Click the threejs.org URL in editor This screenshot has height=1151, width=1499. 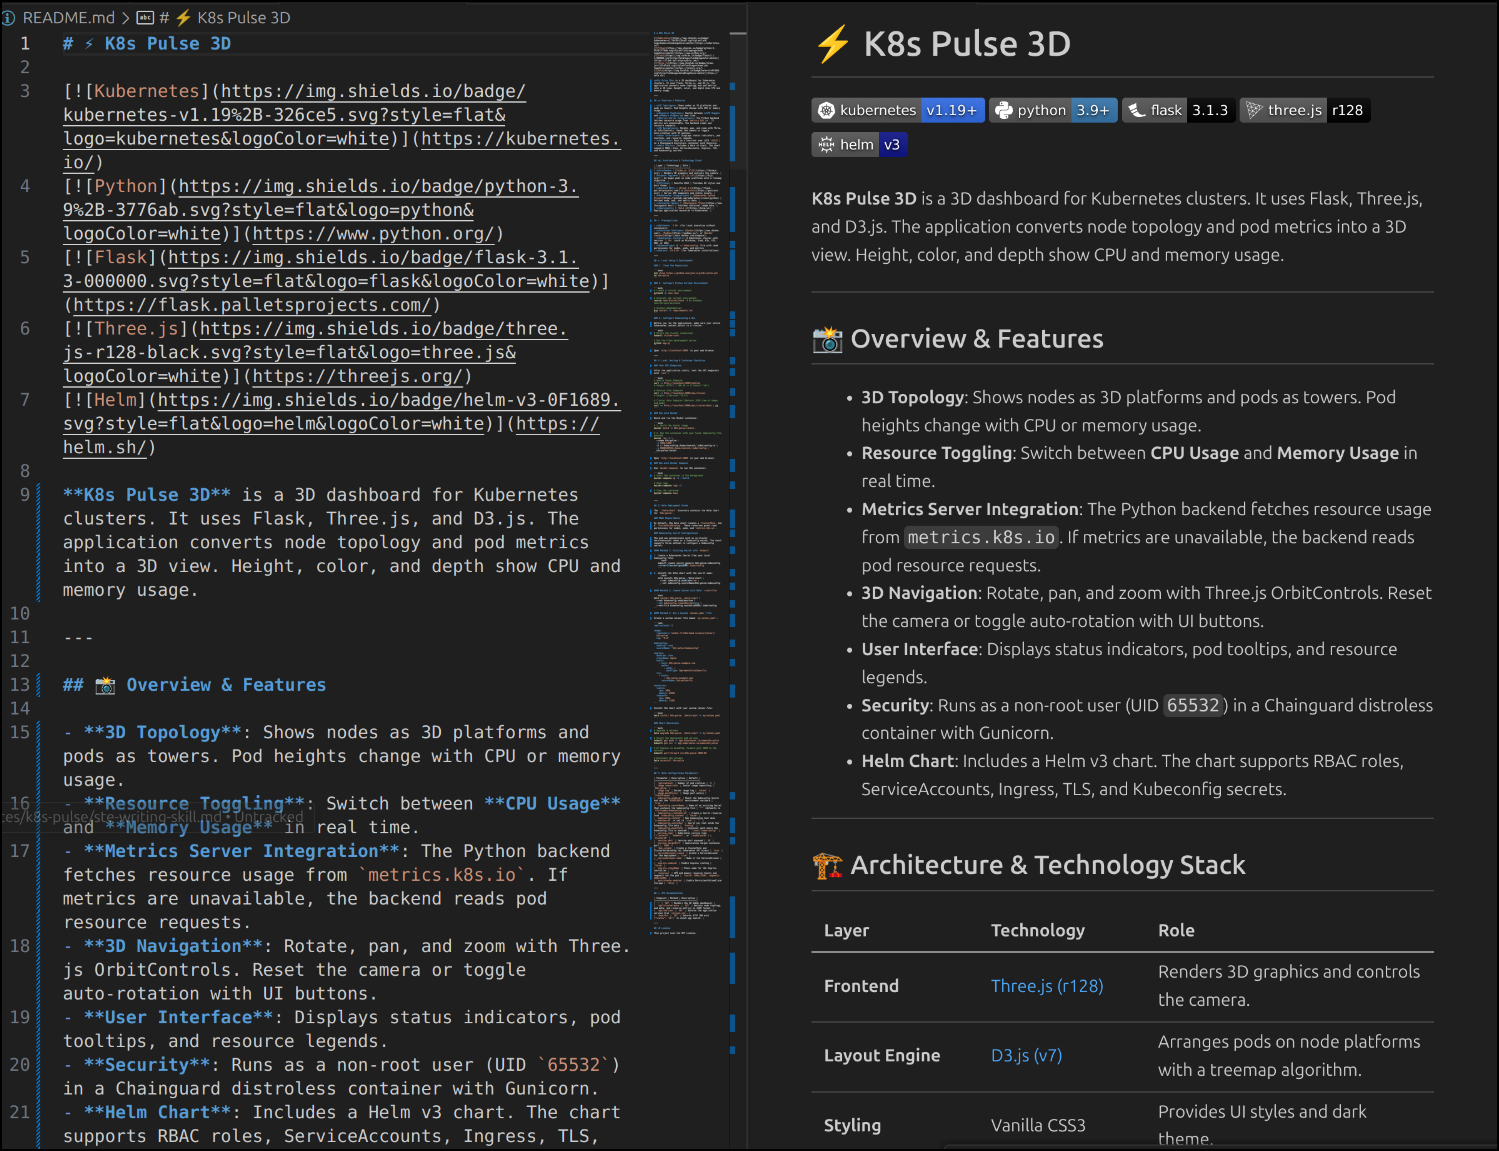(x=357, y=376)
